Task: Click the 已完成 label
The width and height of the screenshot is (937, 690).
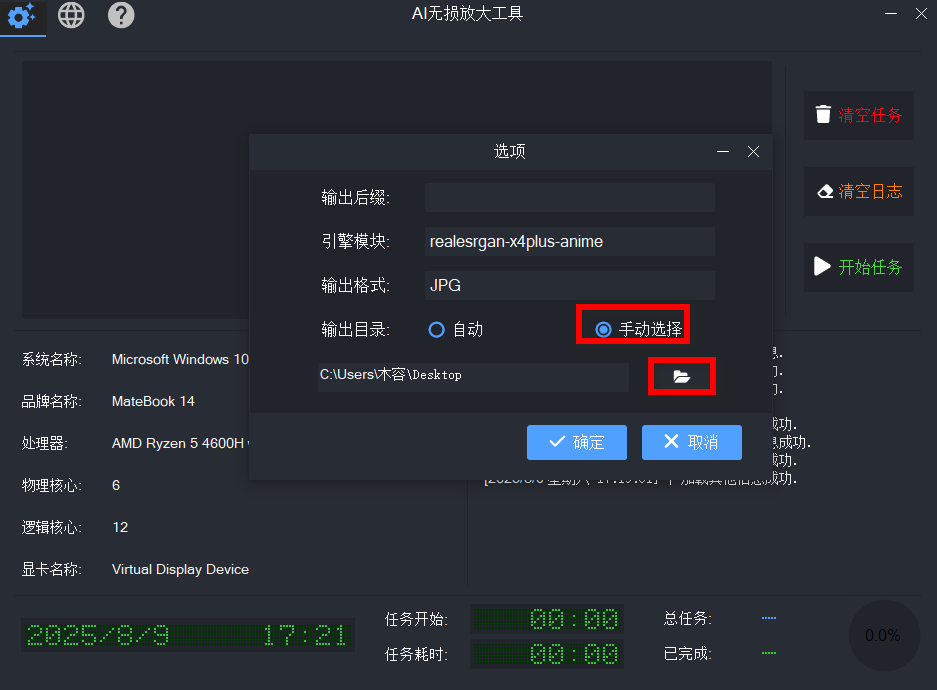Action: pyautogui.click(x=687, y=654)
